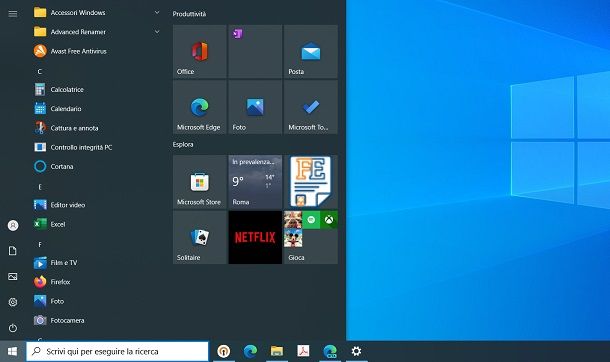Open the Office tile
This screenshot has height=362, width=610.
[200, 51]
